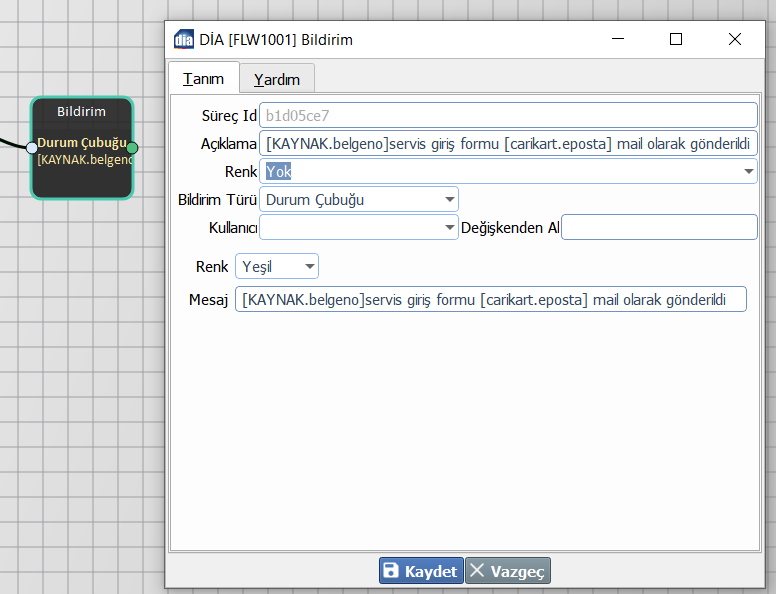Close the Bildirim dialog with the X

(735, 40)
